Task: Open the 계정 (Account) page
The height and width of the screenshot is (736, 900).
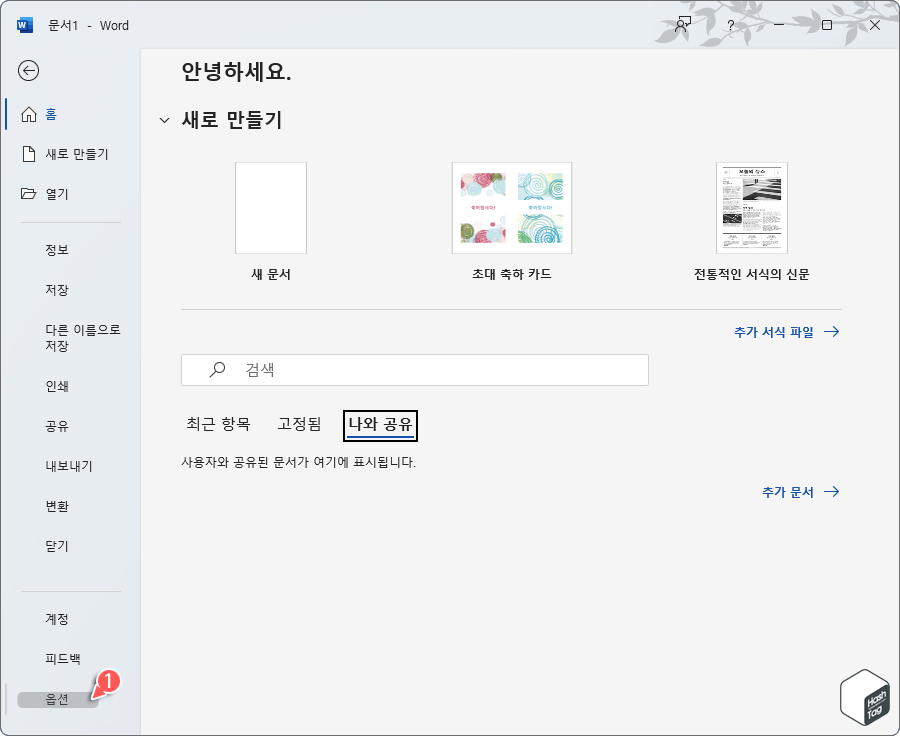Action: tap(56, 619)
